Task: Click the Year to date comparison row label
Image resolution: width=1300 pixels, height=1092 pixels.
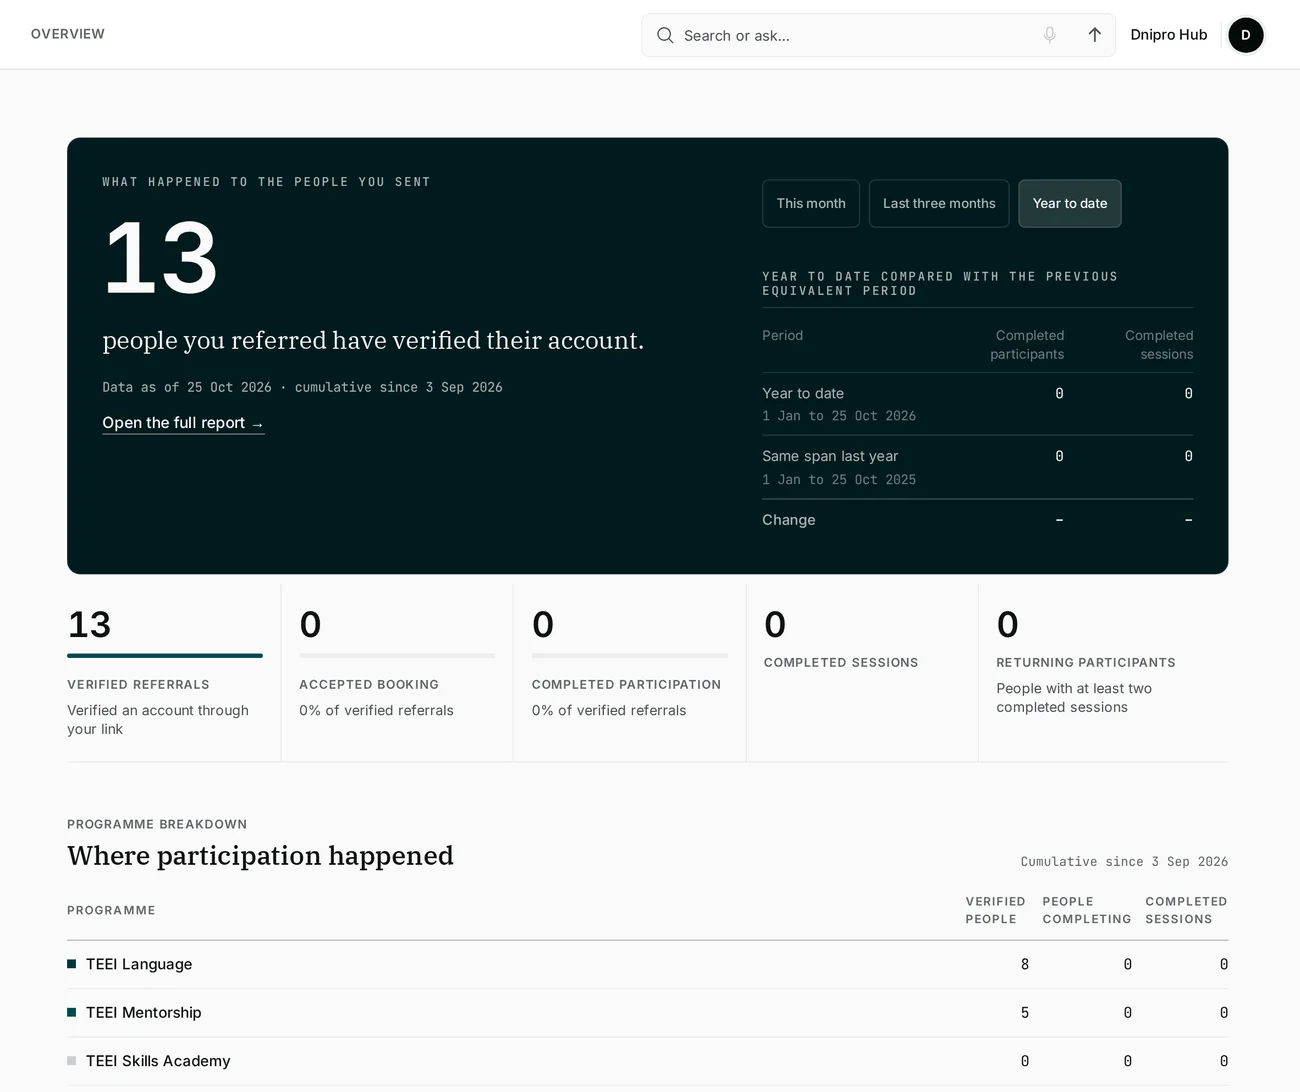Action: tap(803, 393)
